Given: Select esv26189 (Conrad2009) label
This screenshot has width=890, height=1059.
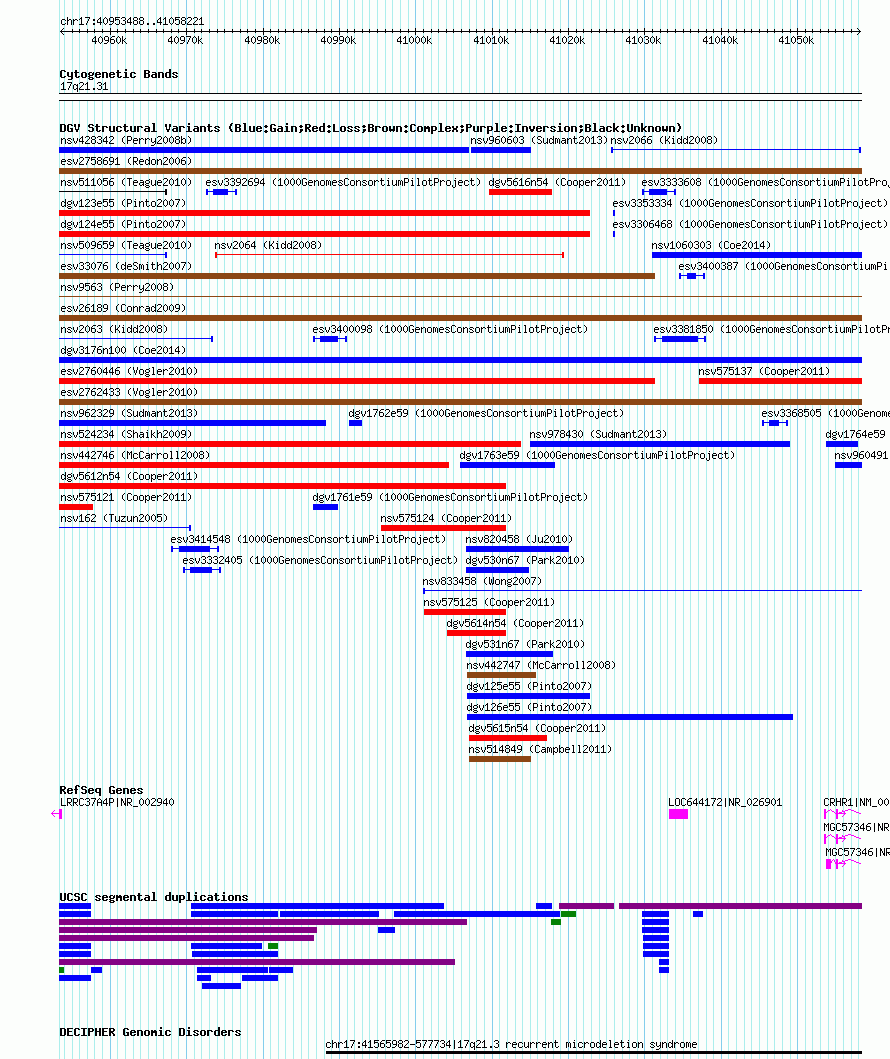Looking at the screenshot, I should pos(123,308).
